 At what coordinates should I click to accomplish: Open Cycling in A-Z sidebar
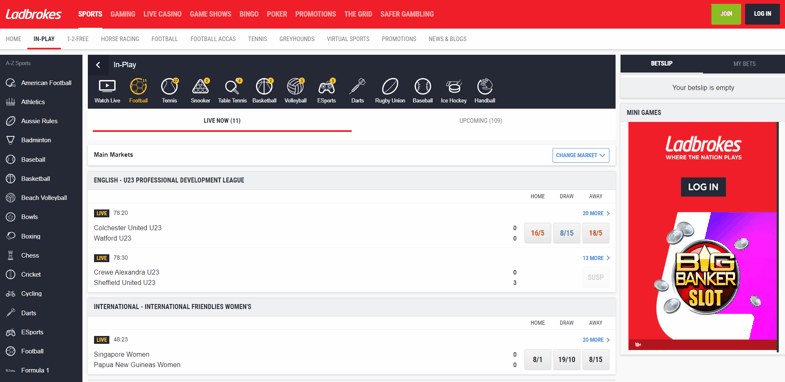(41, 294)
